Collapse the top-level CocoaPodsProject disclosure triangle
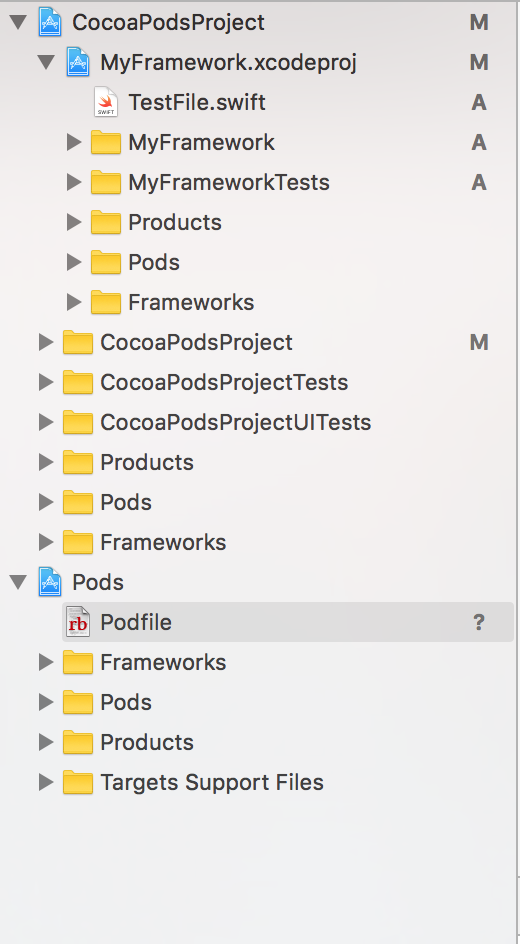Screen dimensions: 520x944 (18, 23)
